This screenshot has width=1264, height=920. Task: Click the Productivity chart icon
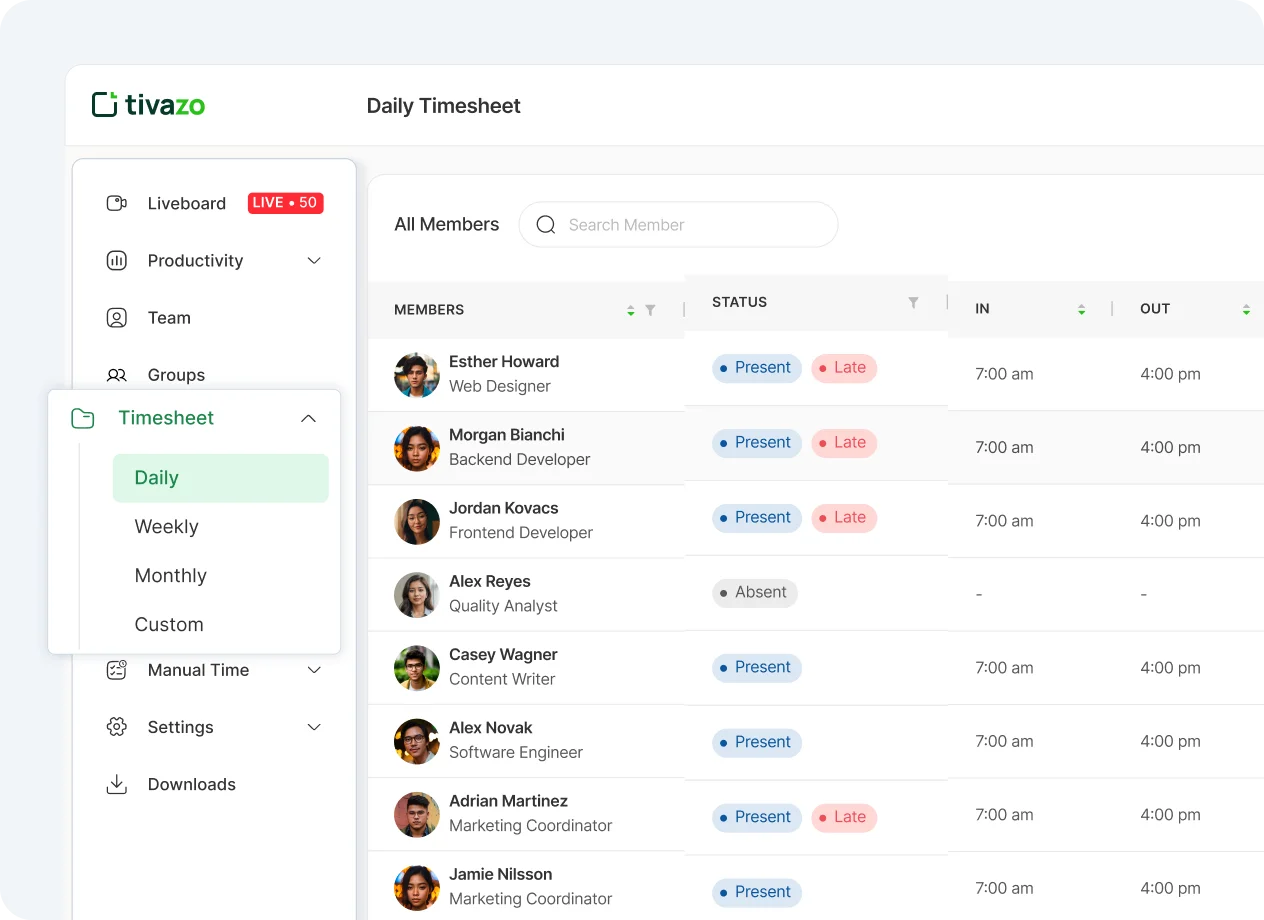click(x=116, y=261)
